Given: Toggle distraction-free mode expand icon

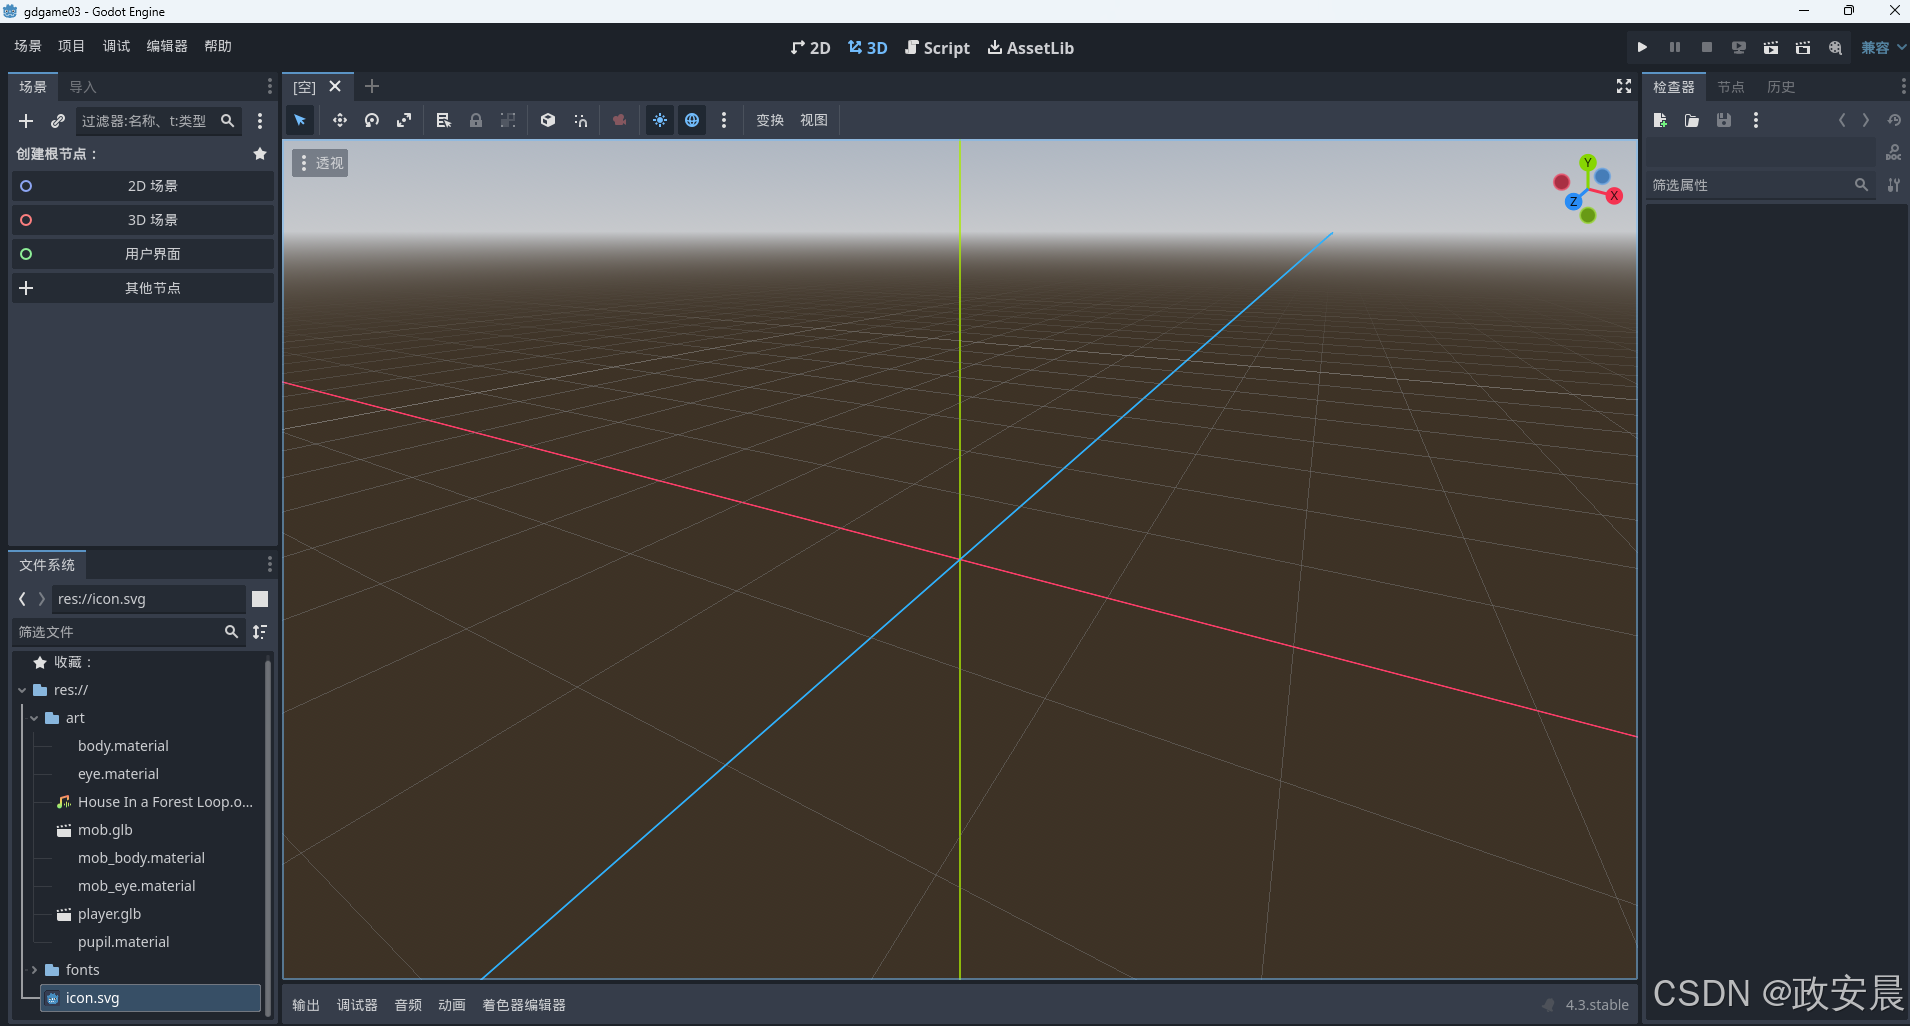Looking at the screenshot, I should (x=1624, y=87).
